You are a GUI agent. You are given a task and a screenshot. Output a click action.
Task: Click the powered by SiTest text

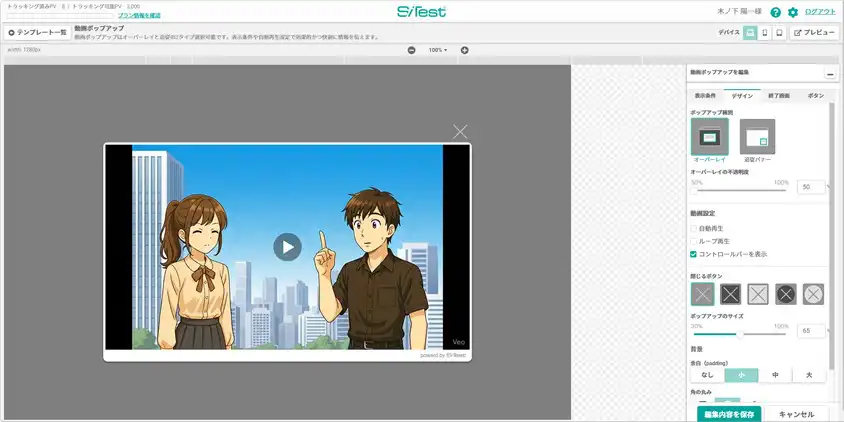tap(443, 356)
